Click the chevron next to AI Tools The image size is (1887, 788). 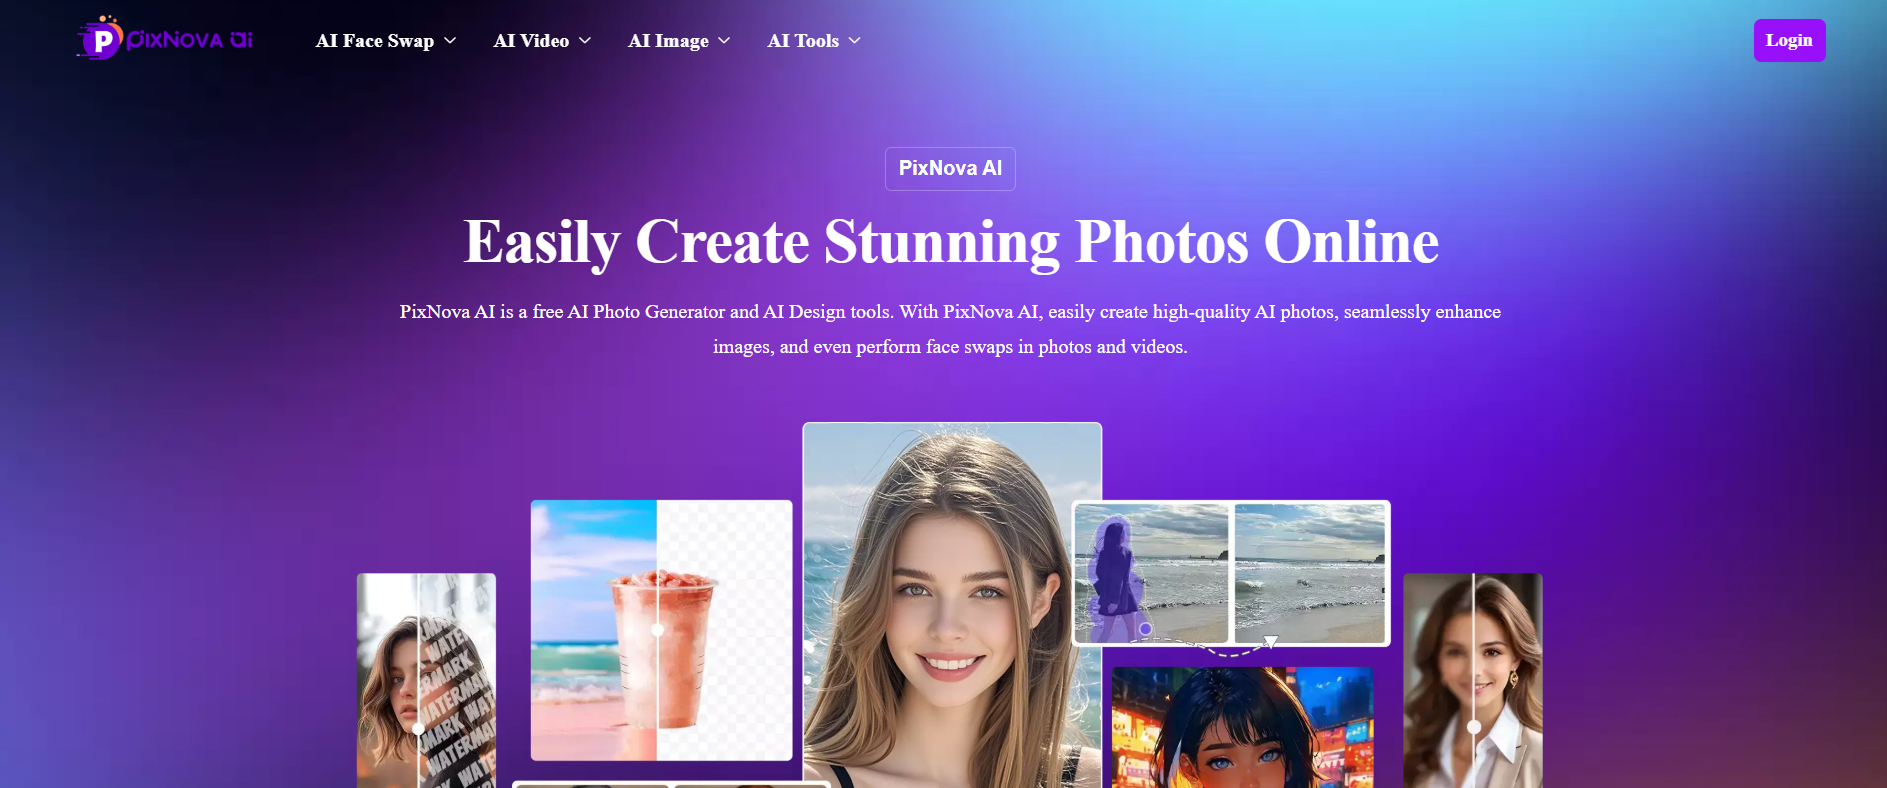coord(854,41)
